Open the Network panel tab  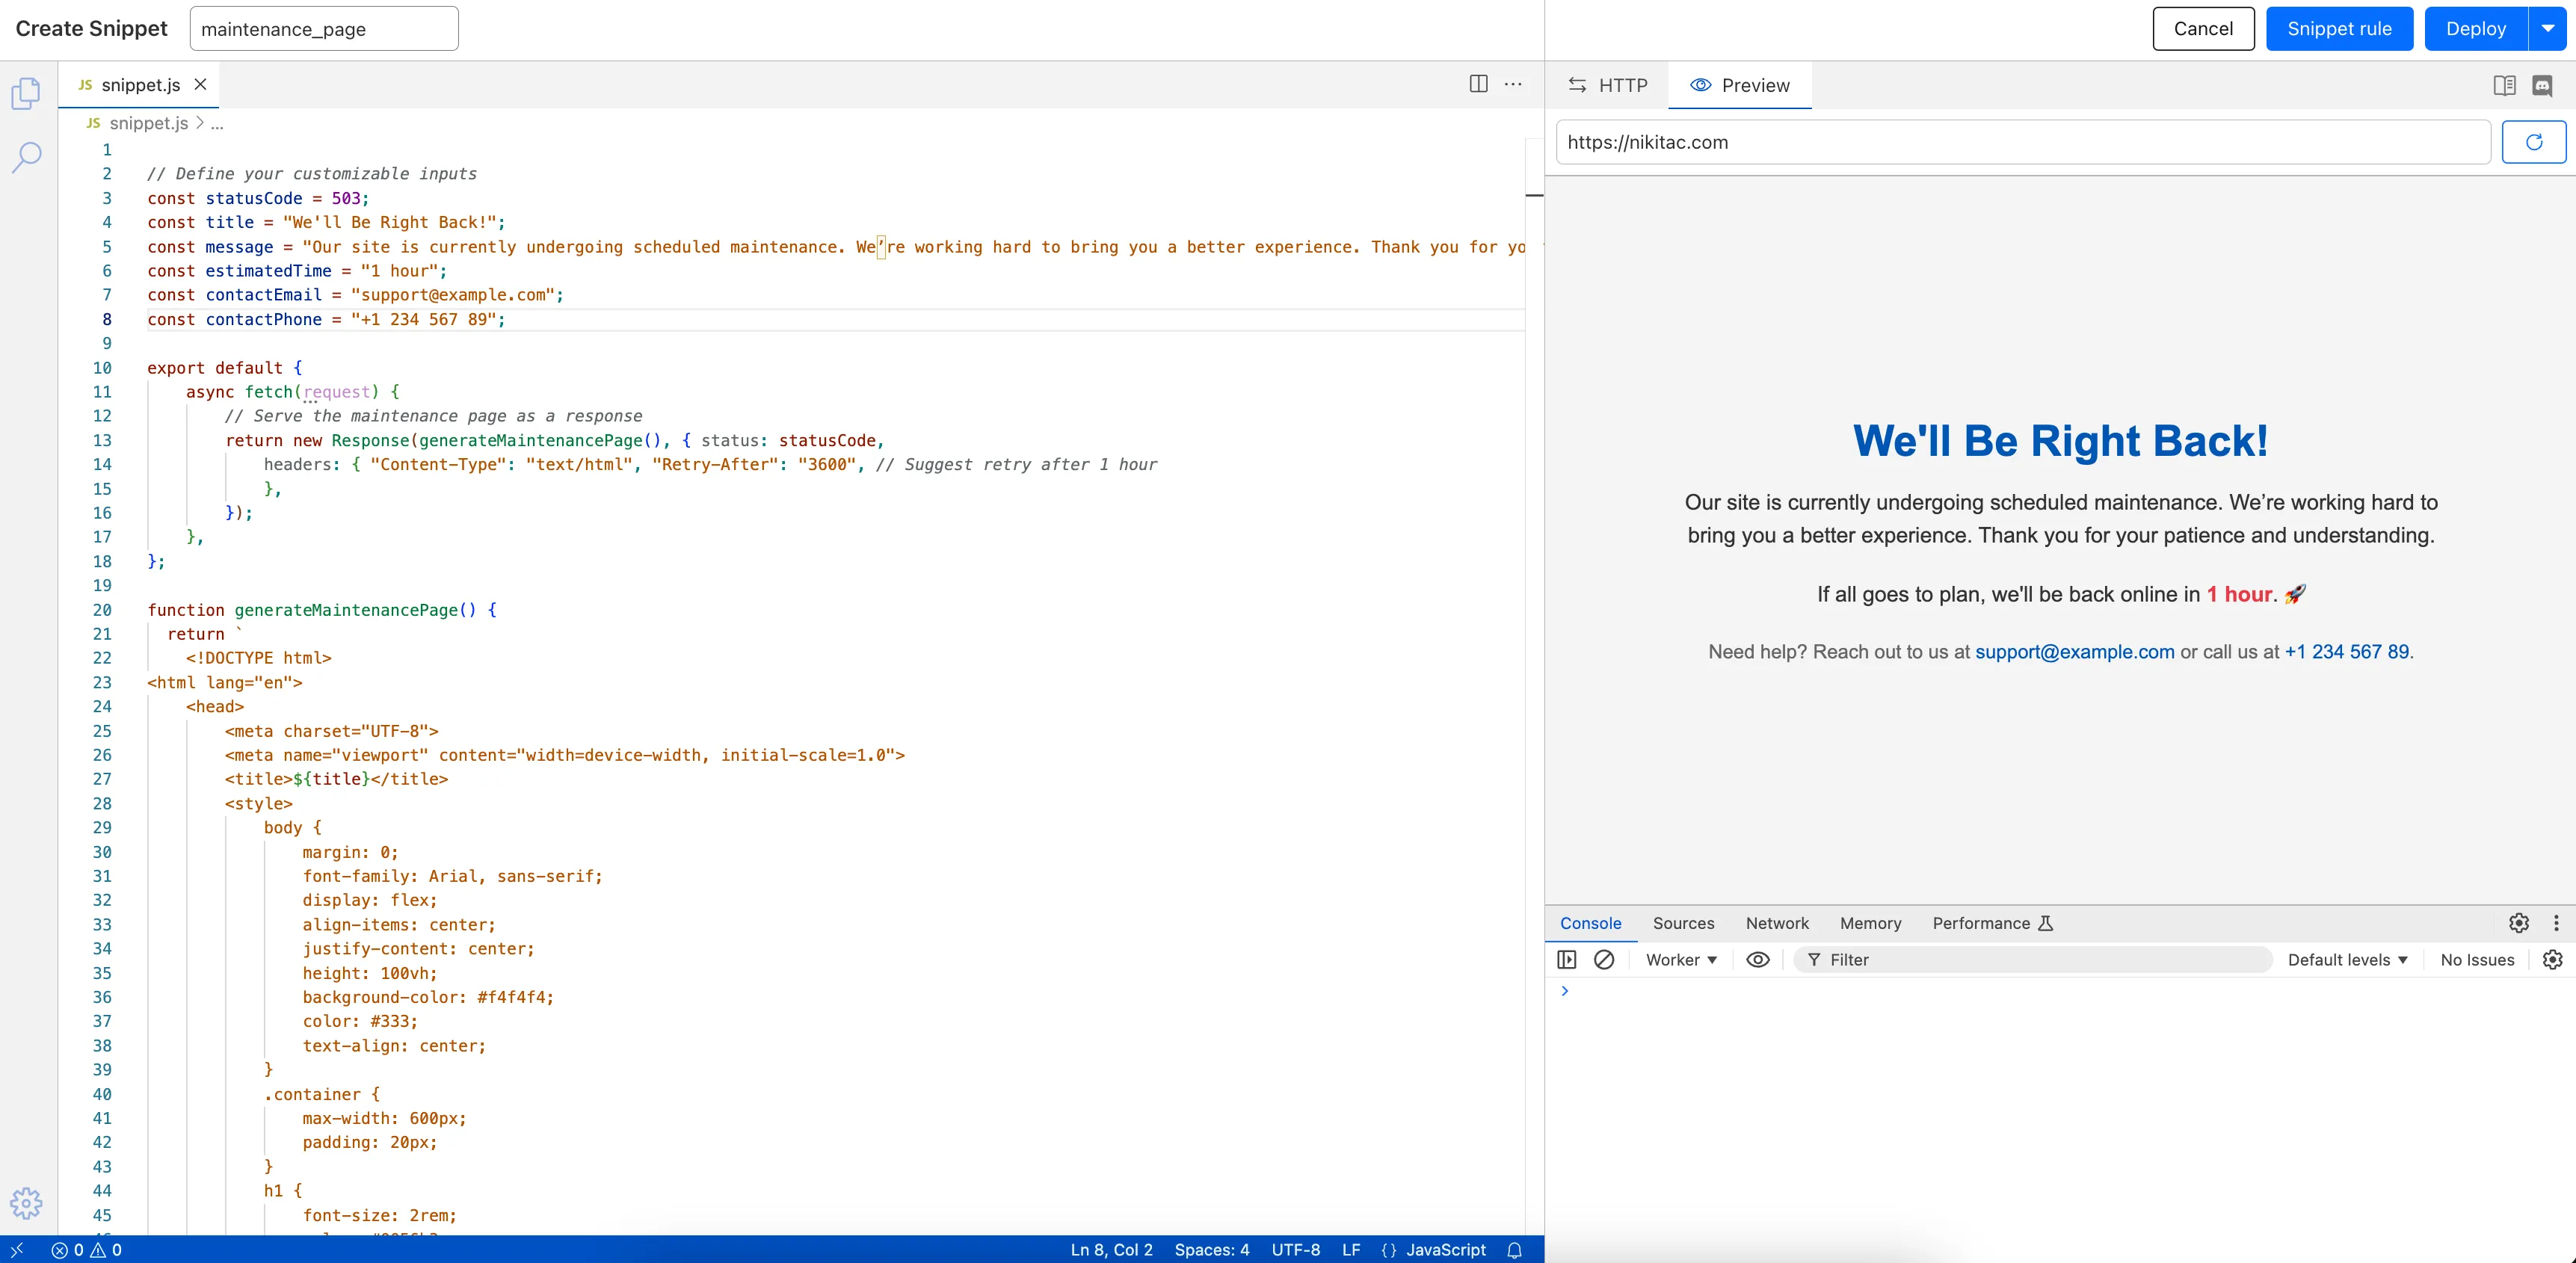[x=1777, y=923]
